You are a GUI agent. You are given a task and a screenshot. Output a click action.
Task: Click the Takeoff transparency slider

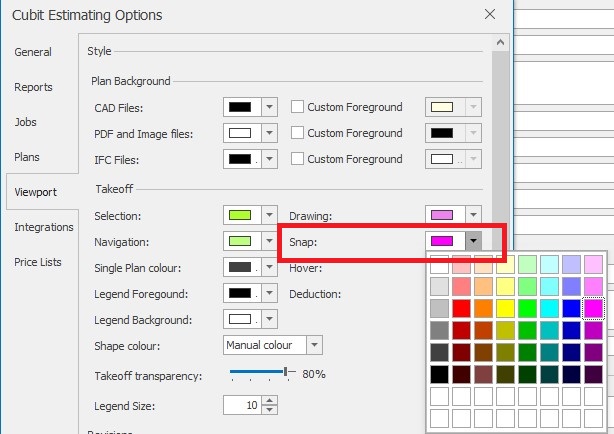click(x=258, y=373)
